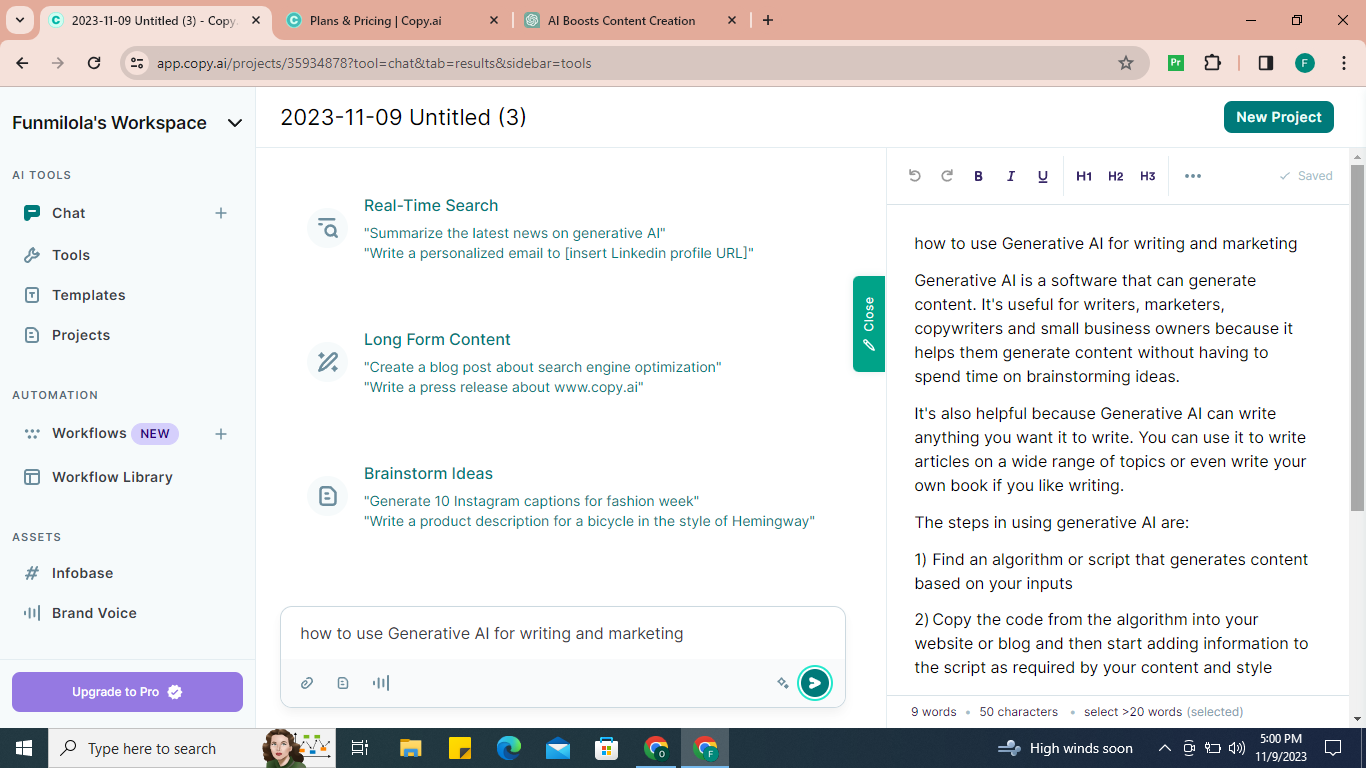Open more editor options ellipsis
Viewport: 1366px width, 768px height.
[x=1192, y=176]
